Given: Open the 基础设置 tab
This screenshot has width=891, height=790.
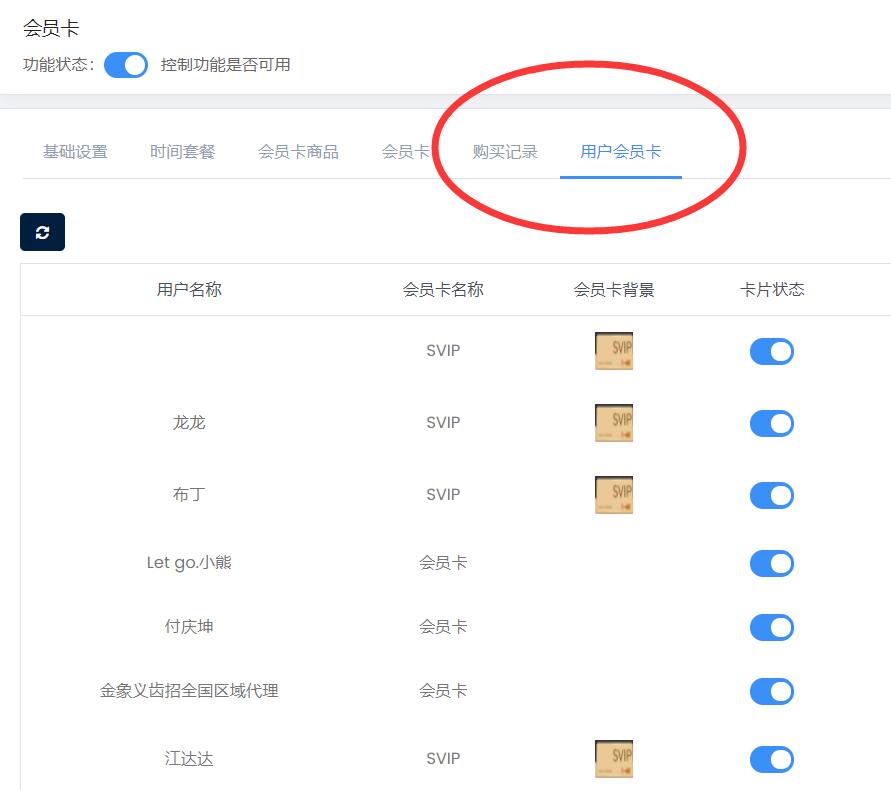Looking at the screenshot, I should point(75,152).
